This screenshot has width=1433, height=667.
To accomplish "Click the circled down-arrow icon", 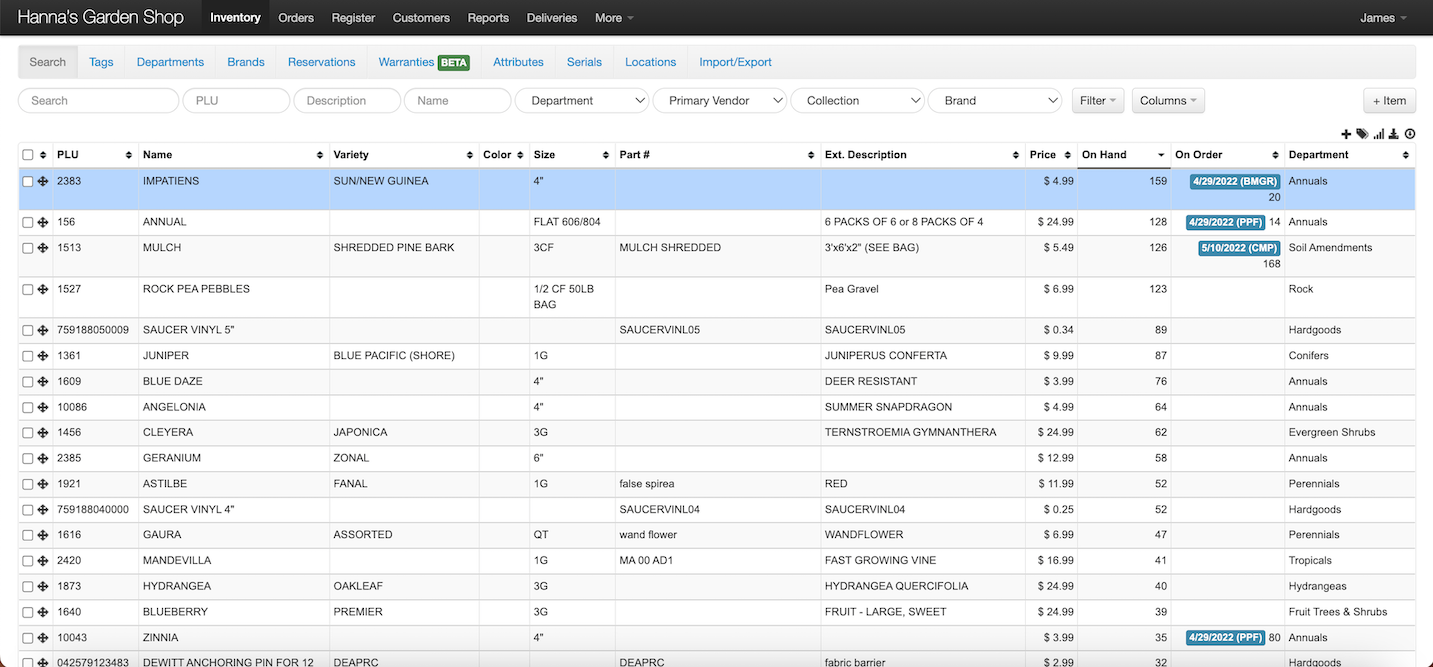I will (x=1410, y=134).
